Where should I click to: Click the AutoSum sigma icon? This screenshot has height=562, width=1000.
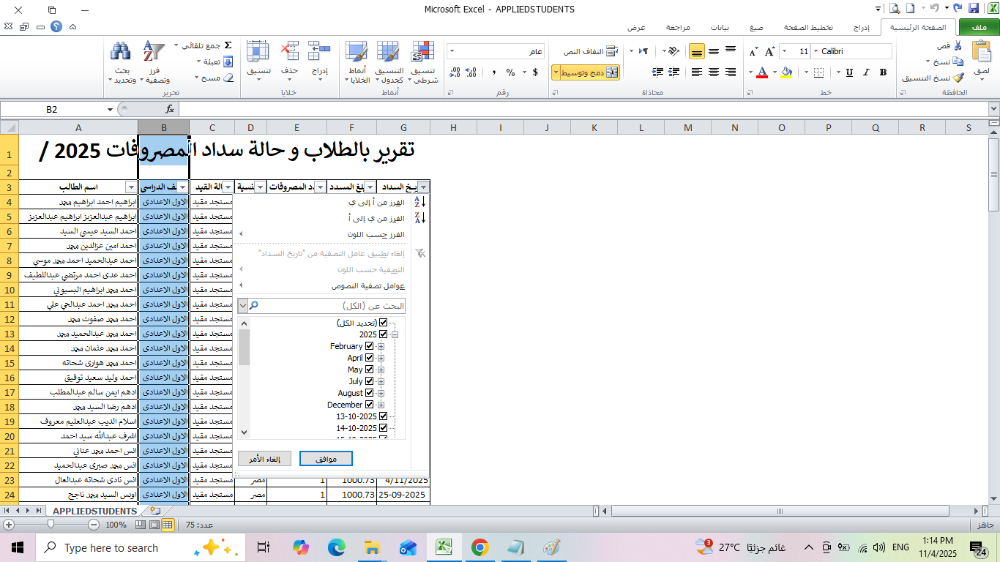pyautogui.click(x=227, y=45)
